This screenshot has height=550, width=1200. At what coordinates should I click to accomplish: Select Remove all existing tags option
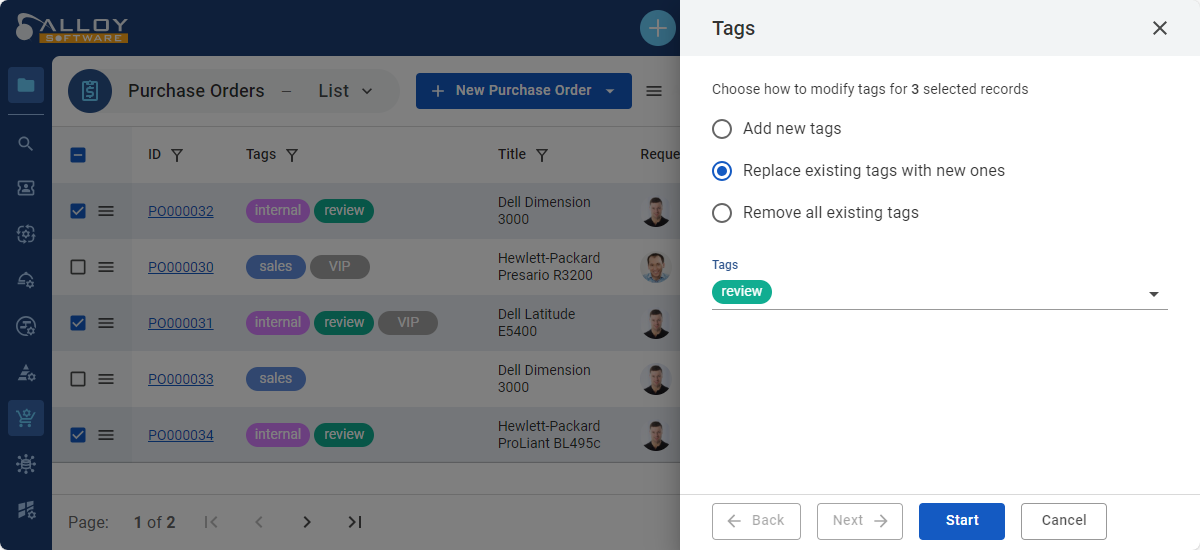point(815,213)
